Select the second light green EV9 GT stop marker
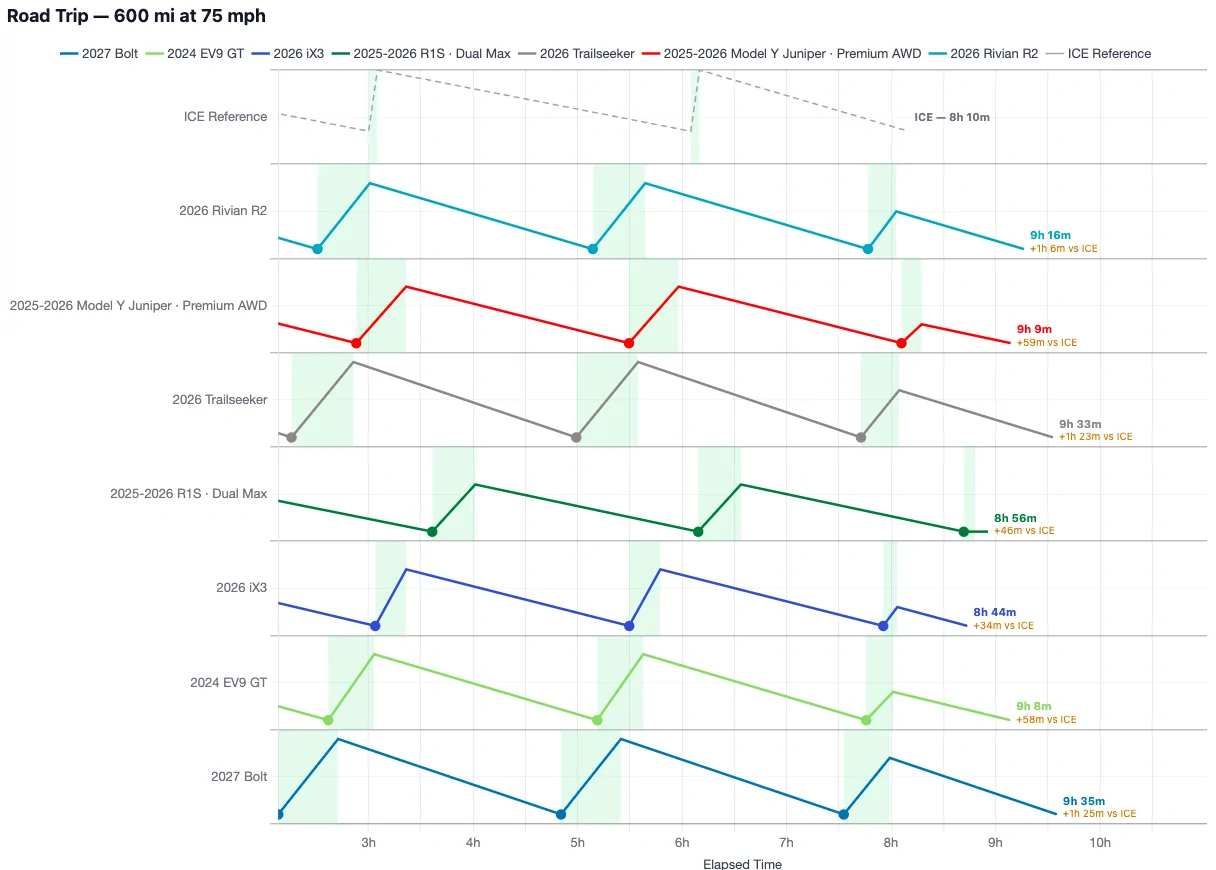 tap(597, 720)
